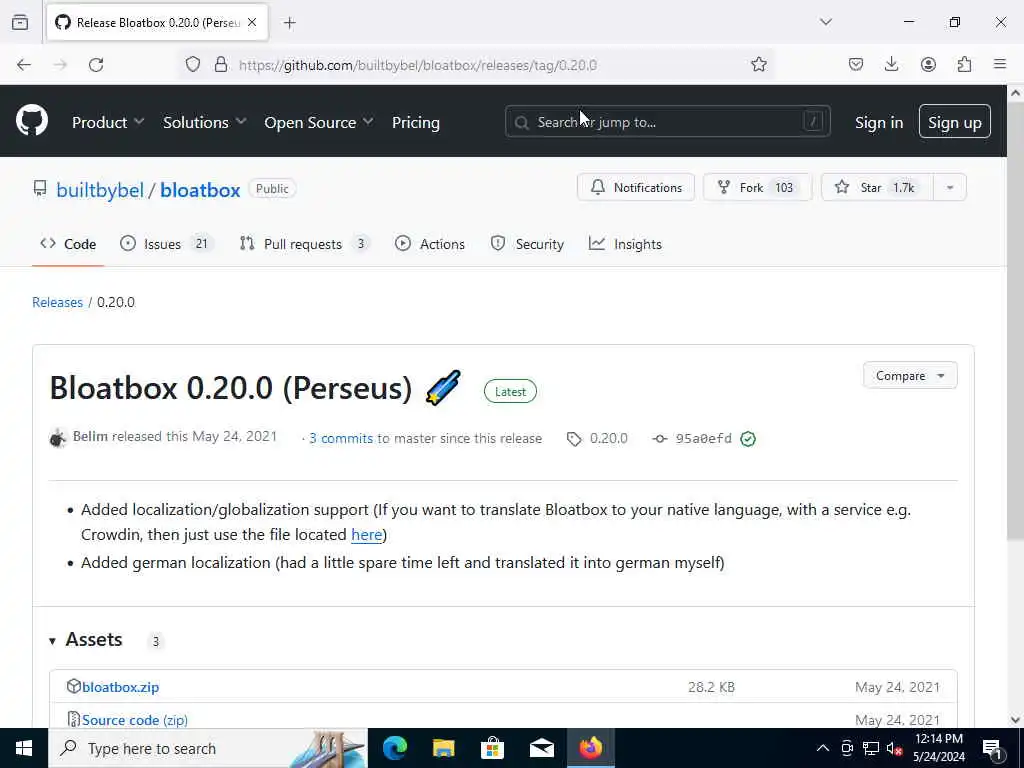Open the Firefox downloads icon
The width and height of the screenshot is (1024, 768).
pos(891,65)
